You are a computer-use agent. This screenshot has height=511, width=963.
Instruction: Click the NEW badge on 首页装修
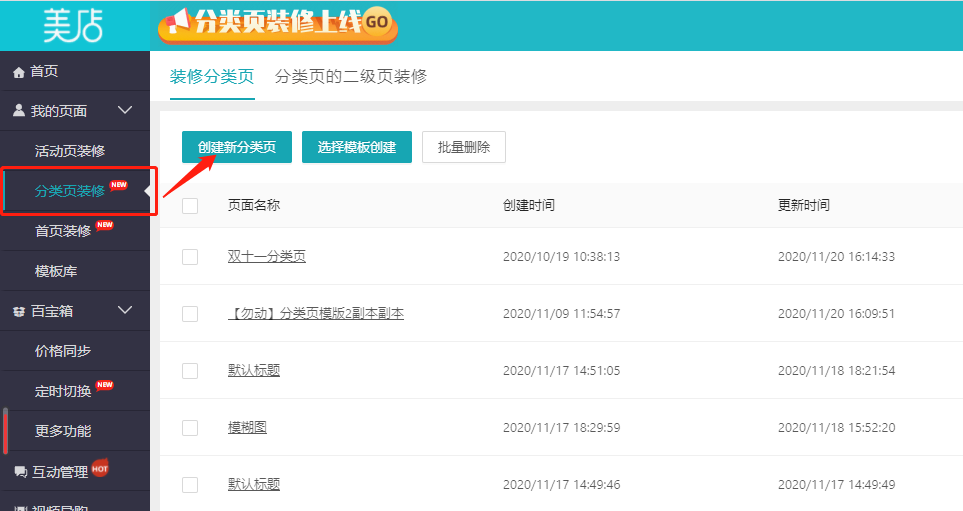coord(105,225)
